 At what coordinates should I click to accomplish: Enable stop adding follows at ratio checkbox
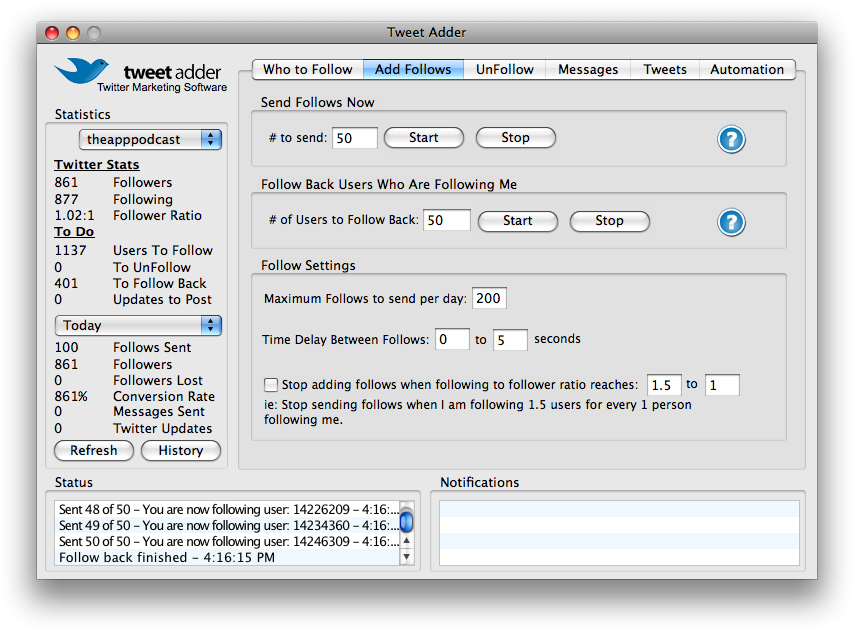click(x=271, y=385)
